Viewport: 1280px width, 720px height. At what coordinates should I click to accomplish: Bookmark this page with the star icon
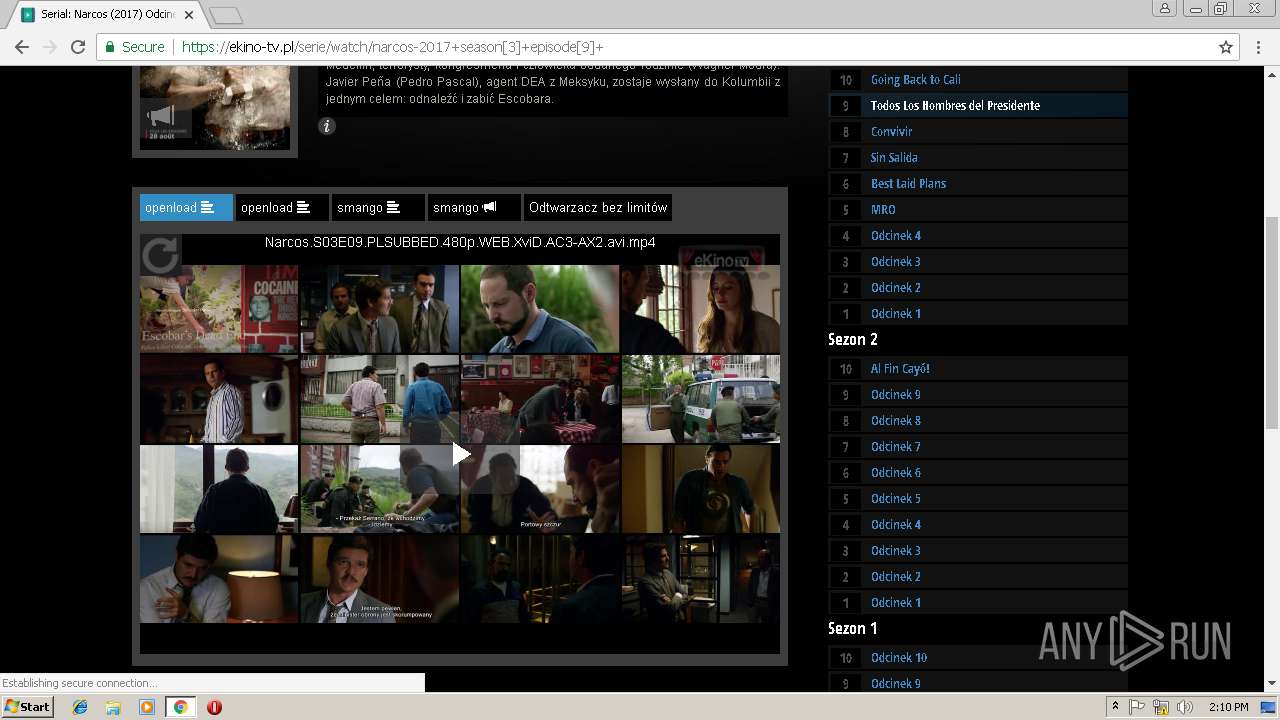1226,47
